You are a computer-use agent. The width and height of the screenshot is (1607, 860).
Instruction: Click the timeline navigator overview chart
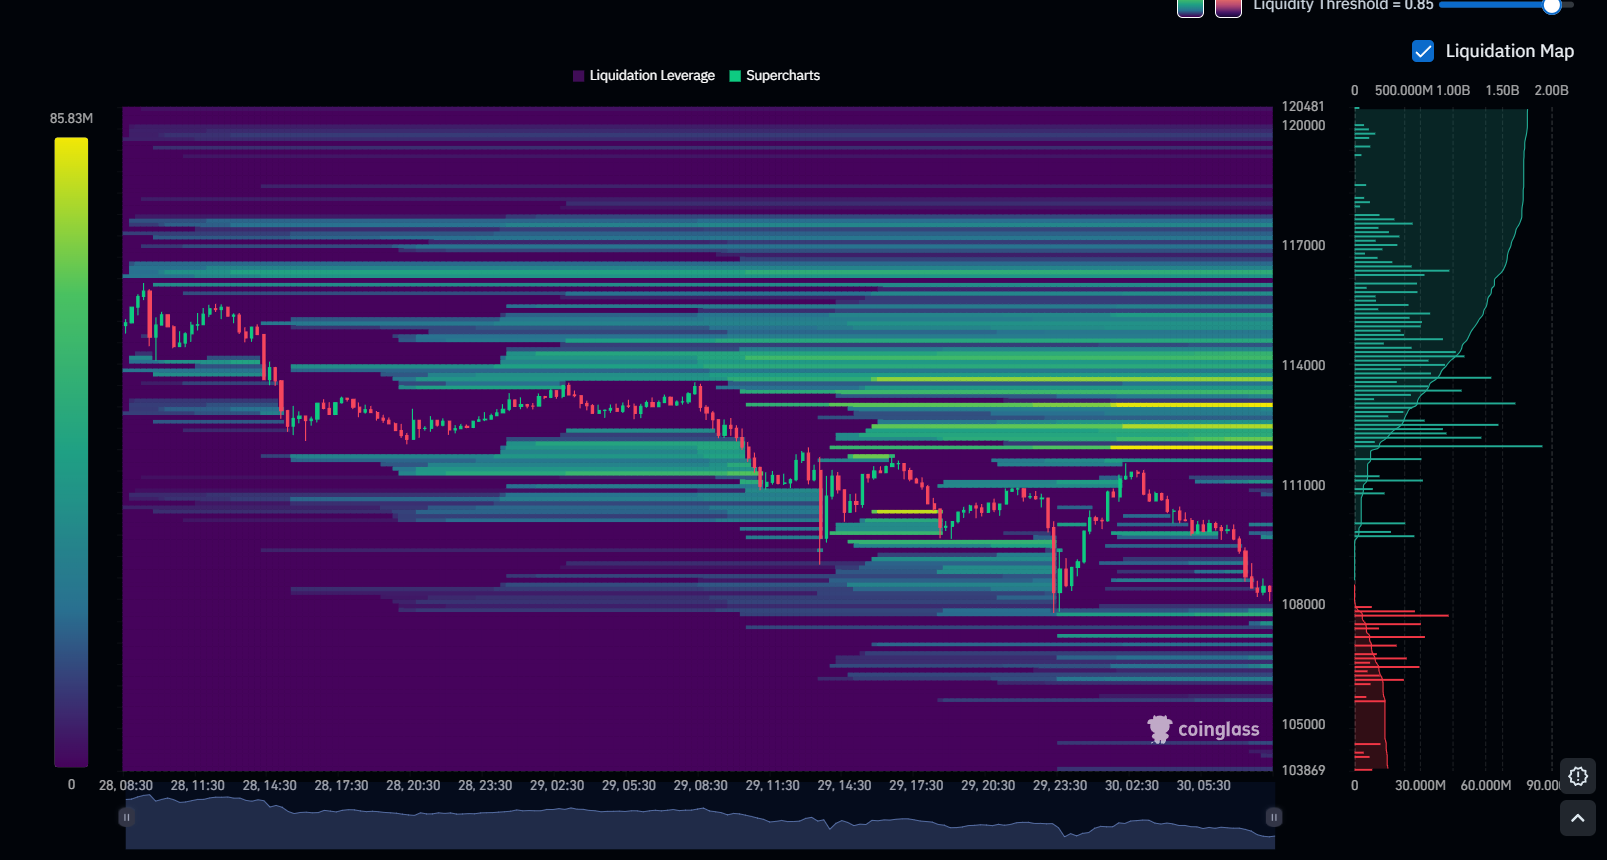coord(700,822)
